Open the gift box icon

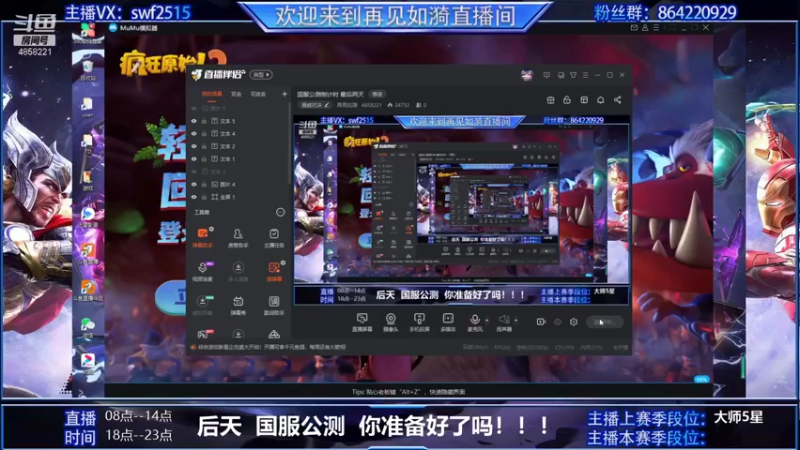click(551, 100)
